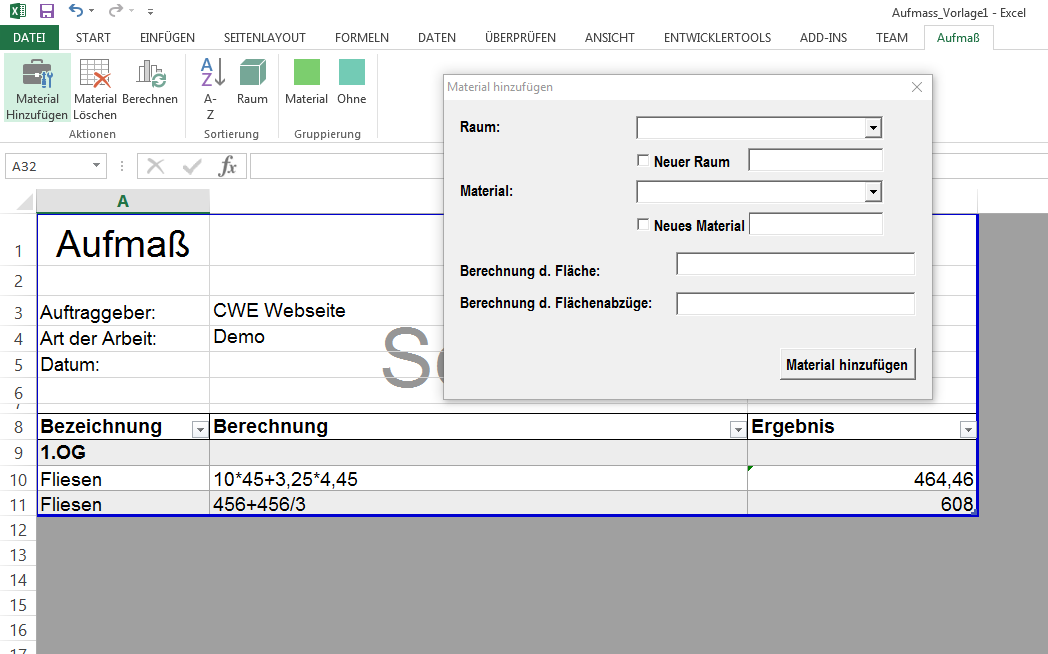Click the insert function fx icon

pyautogui.click(x=228, y=166)
